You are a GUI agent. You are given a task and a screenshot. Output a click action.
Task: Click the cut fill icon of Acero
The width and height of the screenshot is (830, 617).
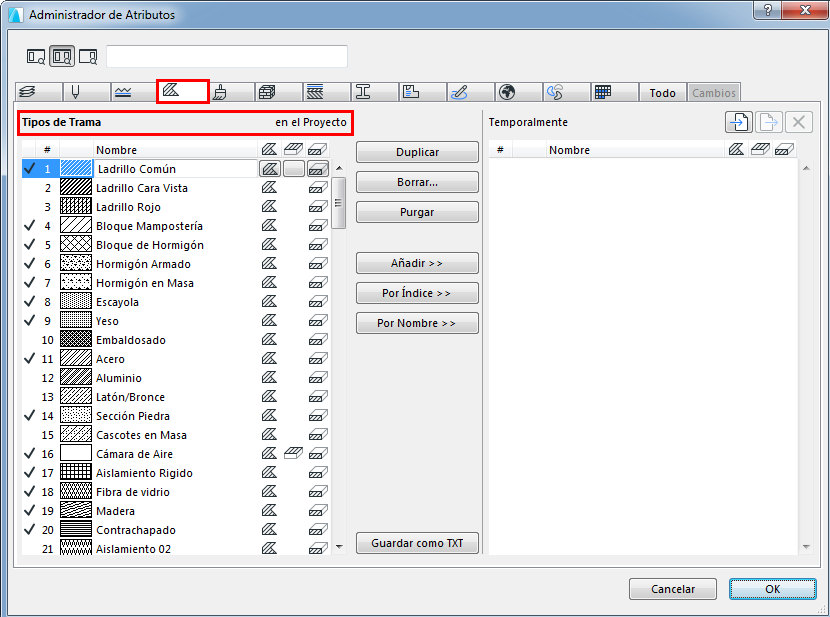click(318, 359)
